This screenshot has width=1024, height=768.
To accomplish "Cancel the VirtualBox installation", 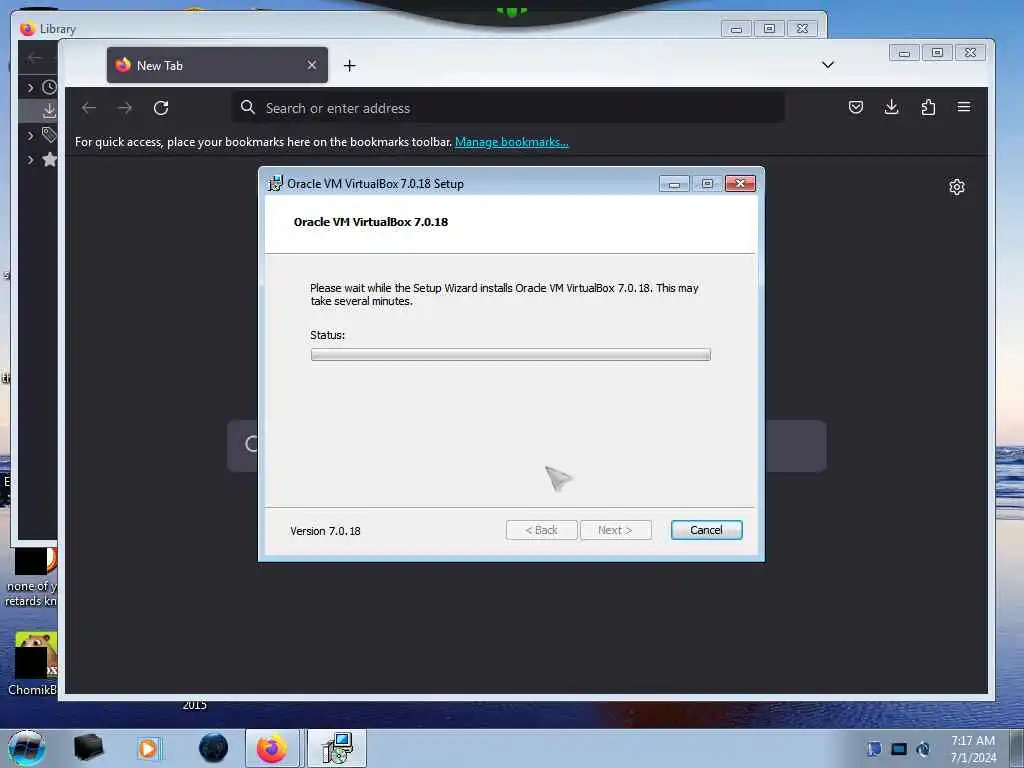I will (x=706, y=530).
